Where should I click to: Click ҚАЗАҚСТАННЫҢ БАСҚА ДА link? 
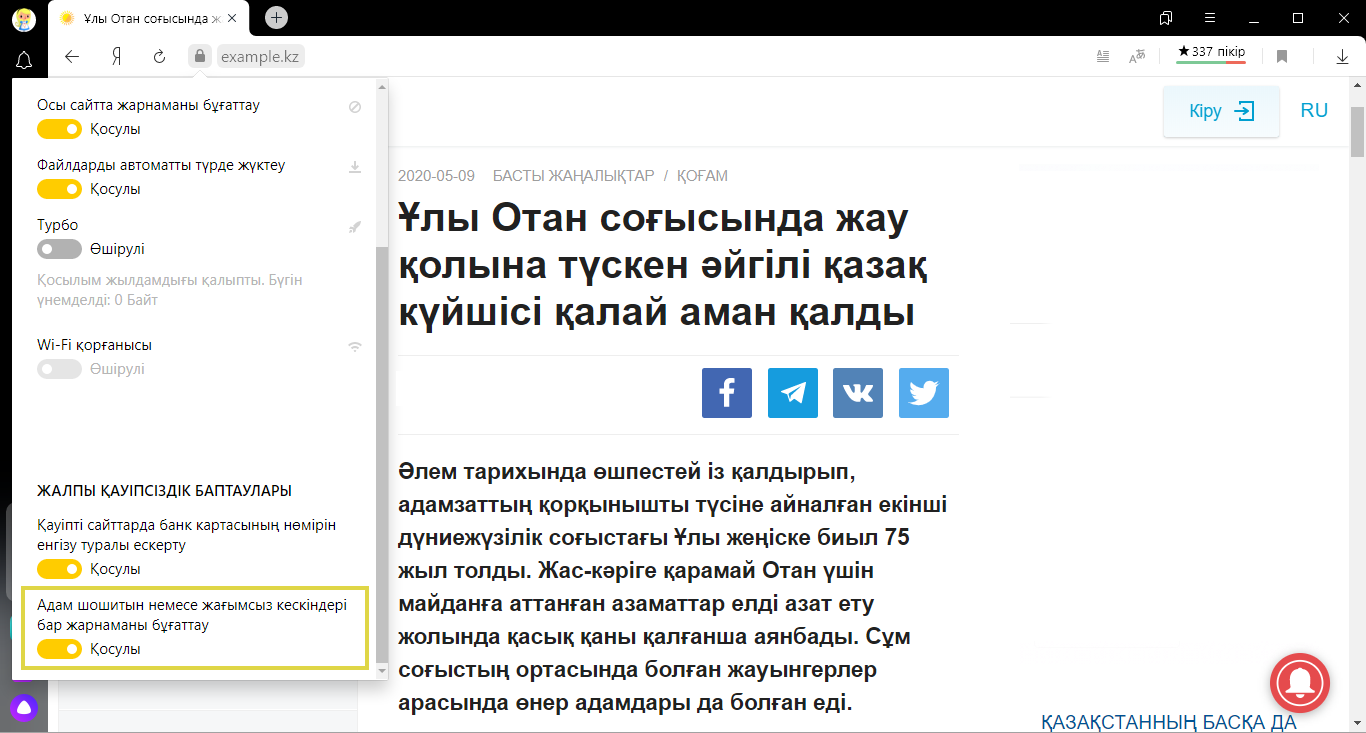[x=1169, y=722]
